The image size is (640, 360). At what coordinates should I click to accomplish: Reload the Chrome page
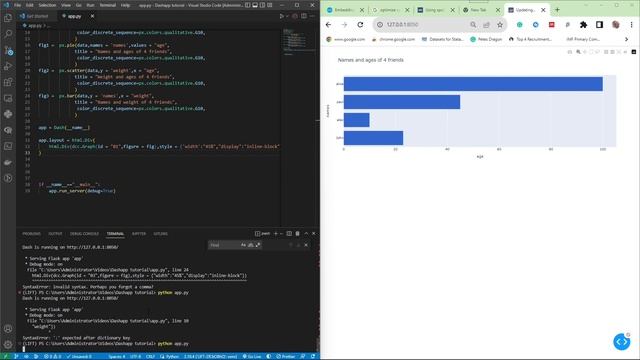(360, 25)
